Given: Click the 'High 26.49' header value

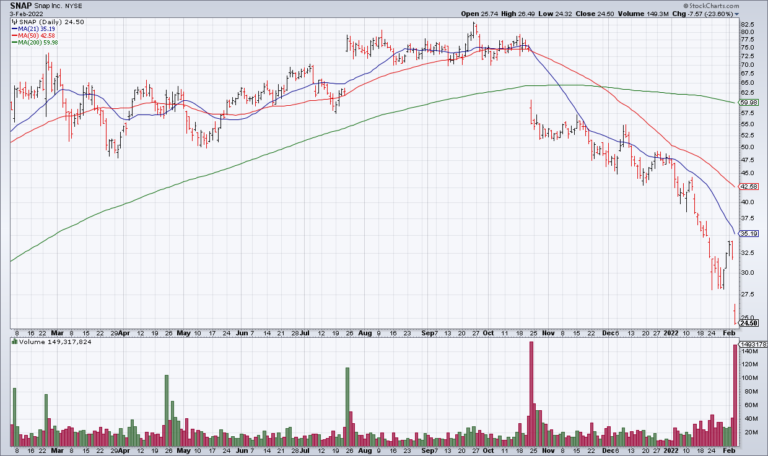Looking at the screenshot, I should [x=518, y=14].
